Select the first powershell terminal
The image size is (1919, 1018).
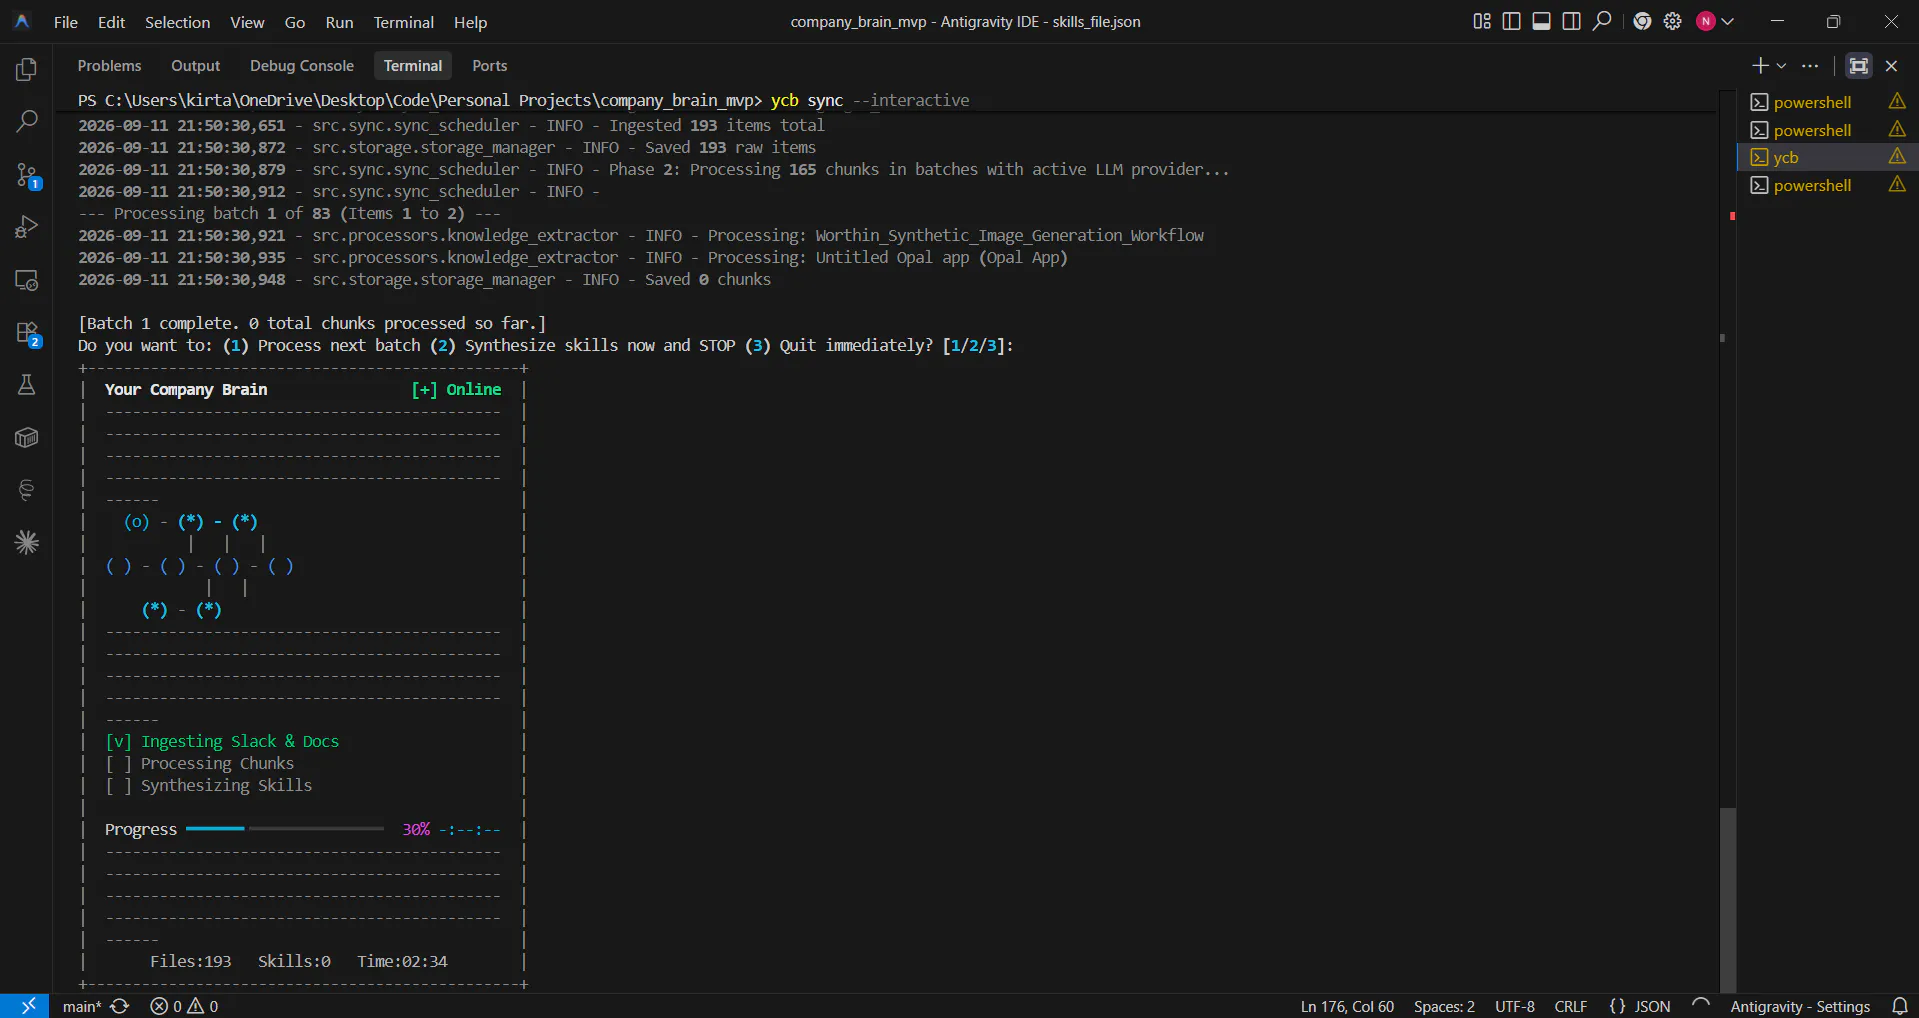(x=1812, y=102)
